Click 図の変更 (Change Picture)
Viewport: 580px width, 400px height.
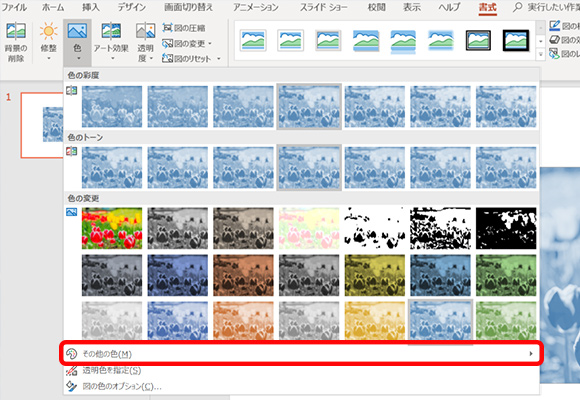(x=184, y=44)
